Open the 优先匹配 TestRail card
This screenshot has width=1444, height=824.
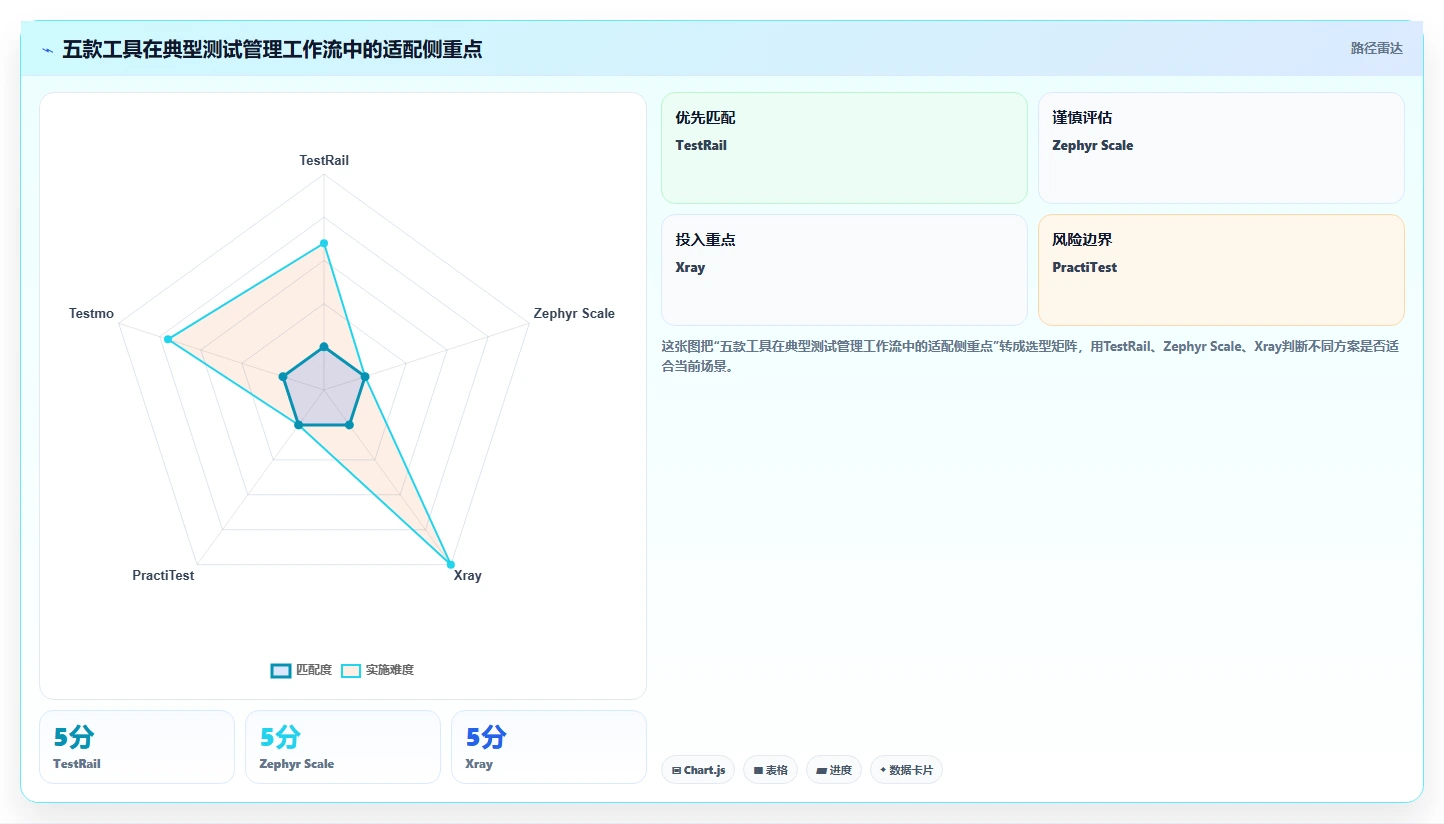pos(844,148)
